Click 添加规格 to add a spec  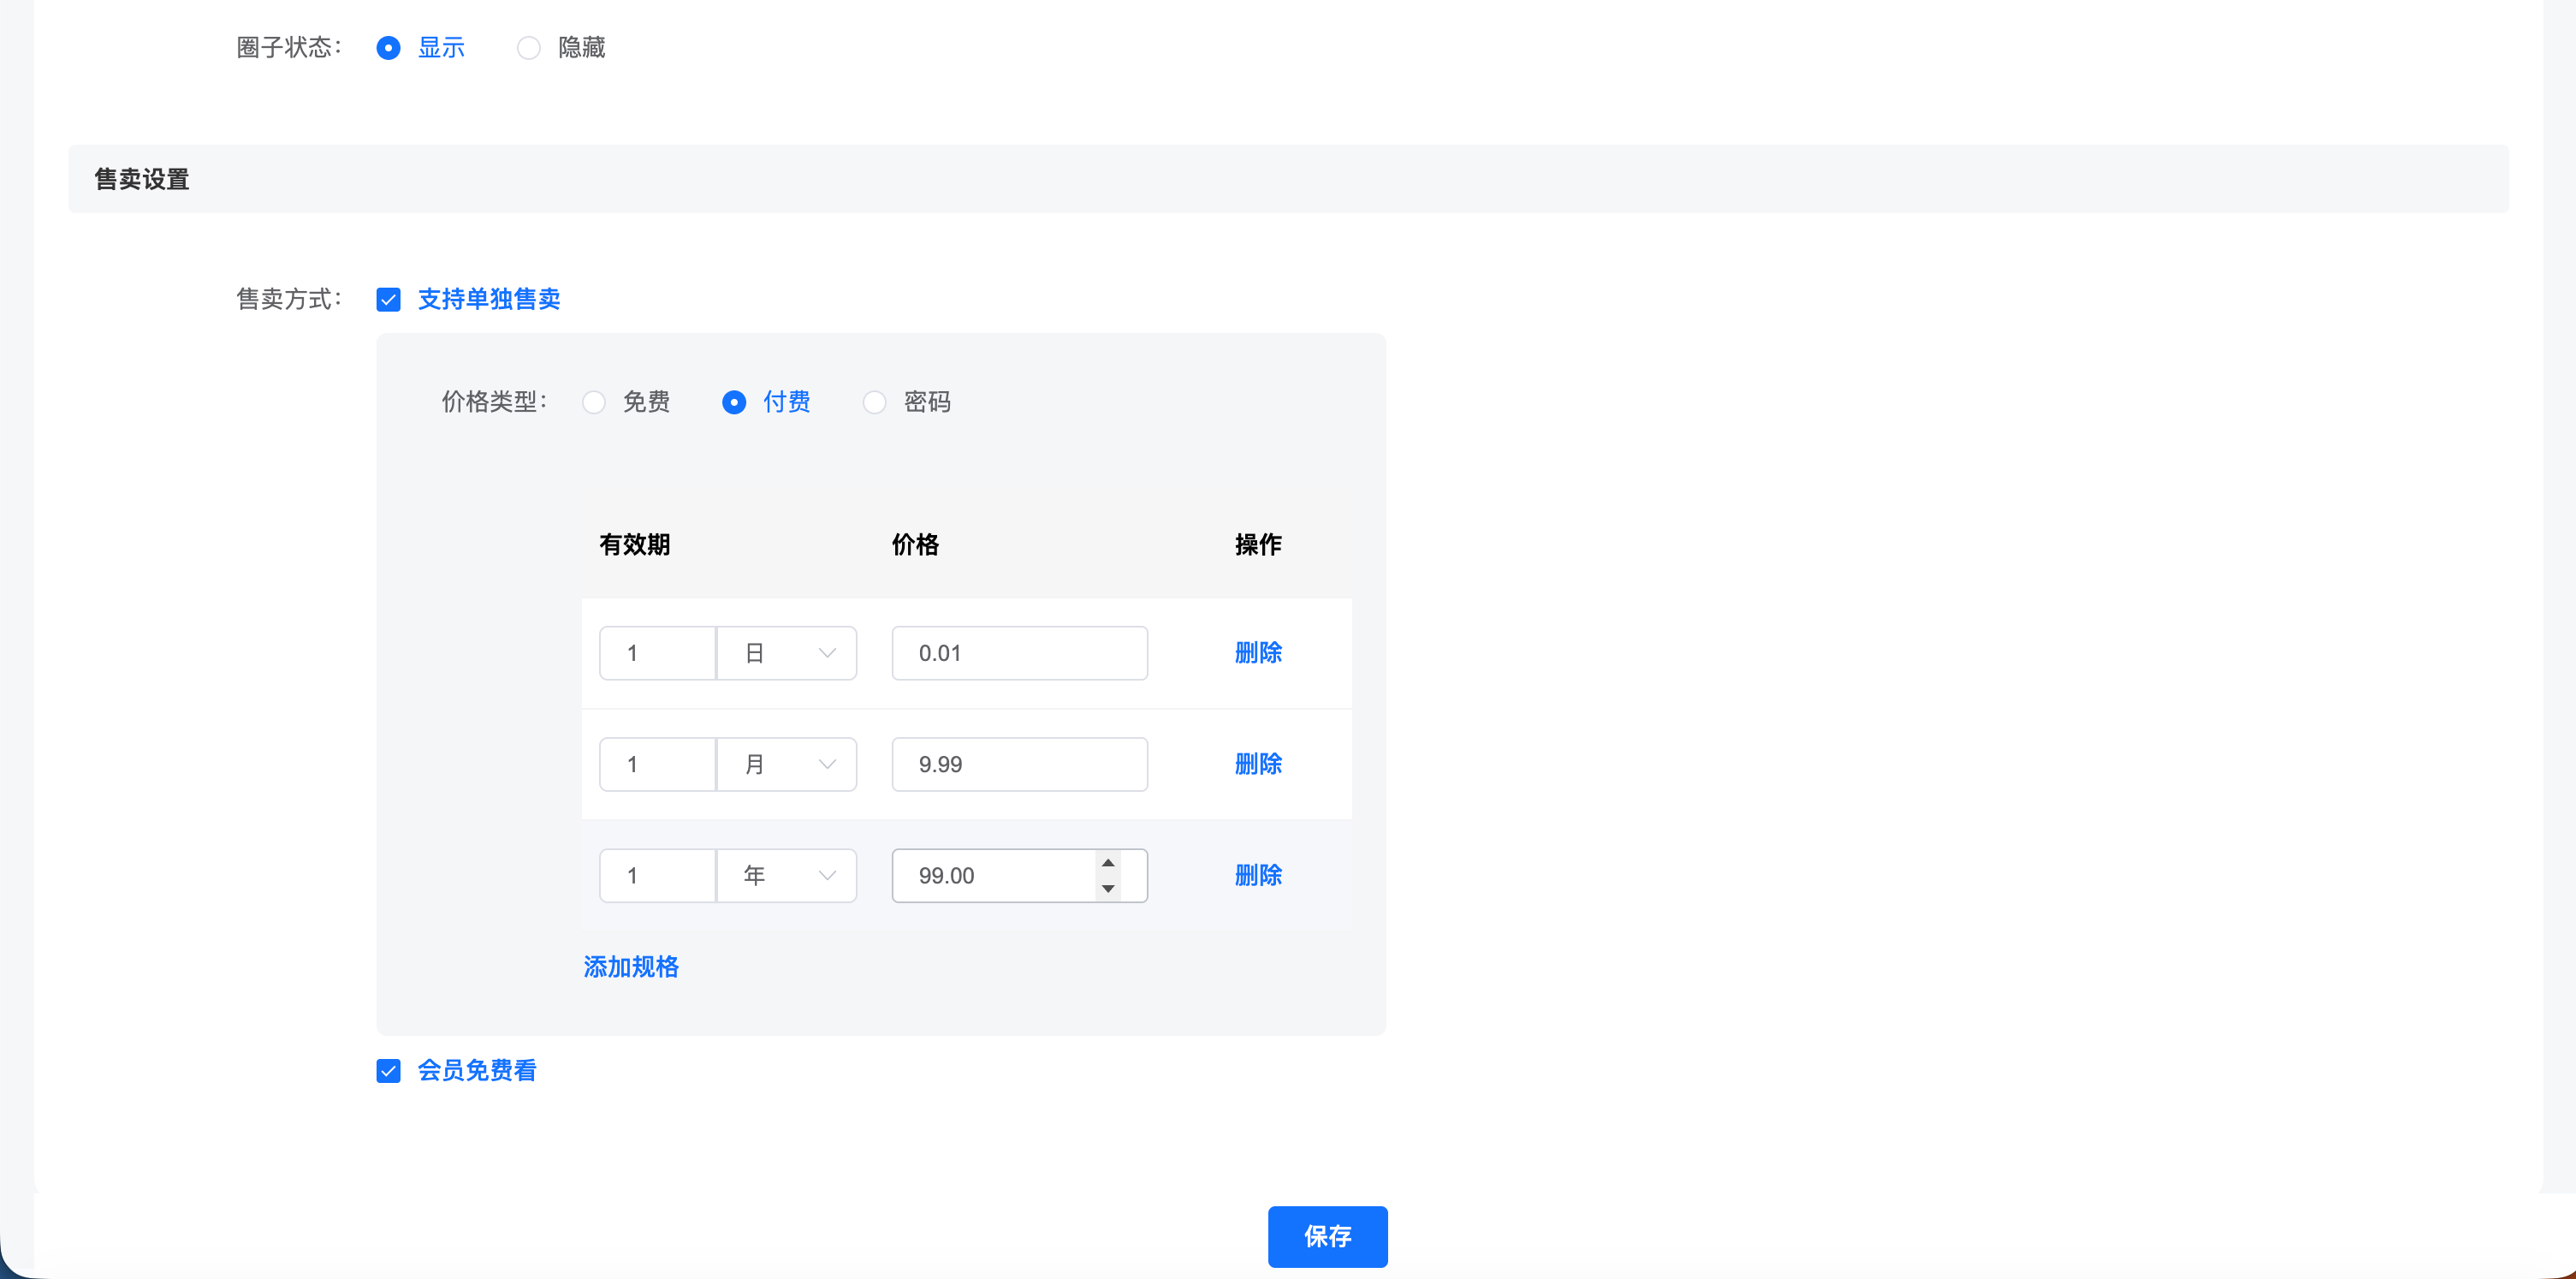pyautogui.click(x=631, y=967)
